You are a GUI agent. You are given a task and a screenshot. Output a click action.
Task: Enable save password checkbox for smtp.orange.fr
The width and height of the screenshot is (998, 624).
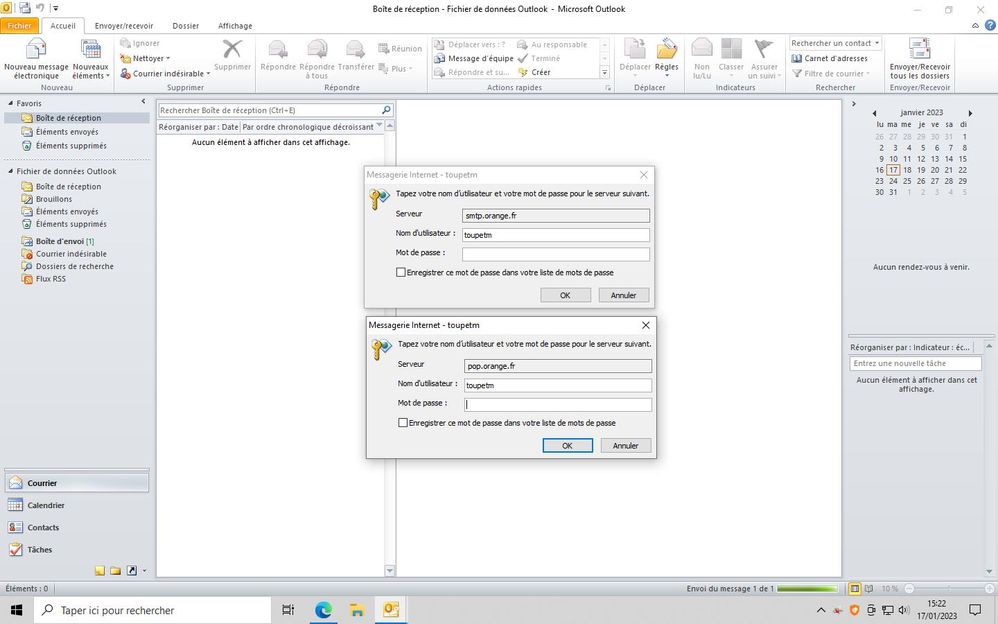point(401,272)
